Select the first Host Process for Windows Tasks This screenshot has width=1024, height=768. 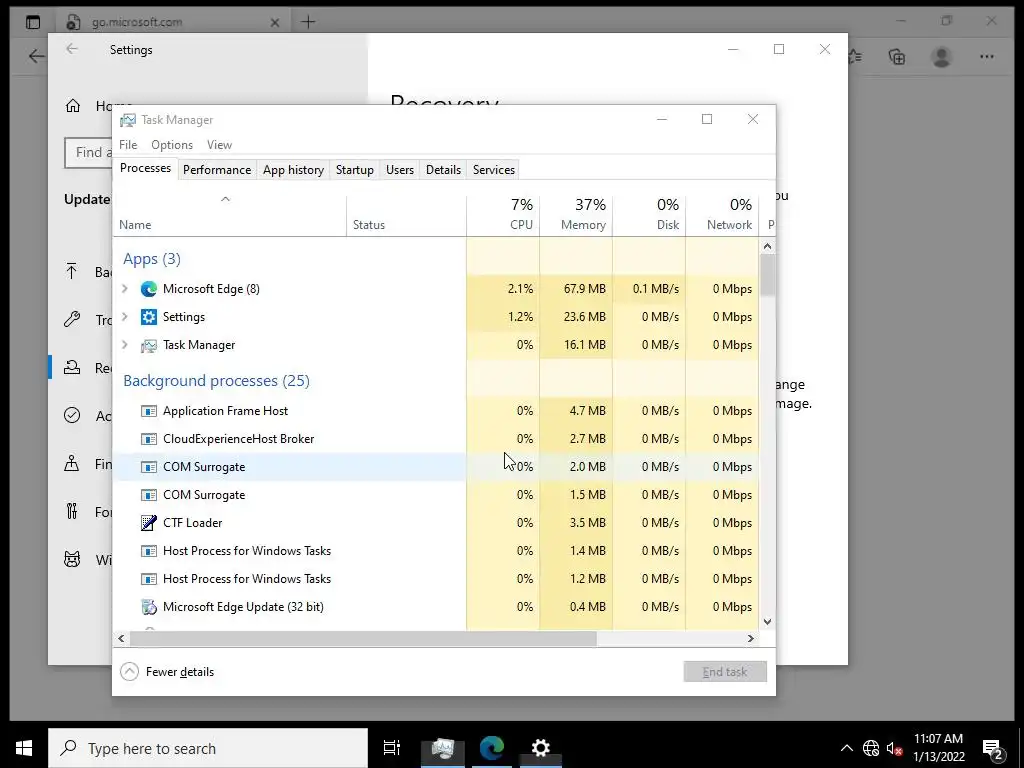(x=436, y=551)
